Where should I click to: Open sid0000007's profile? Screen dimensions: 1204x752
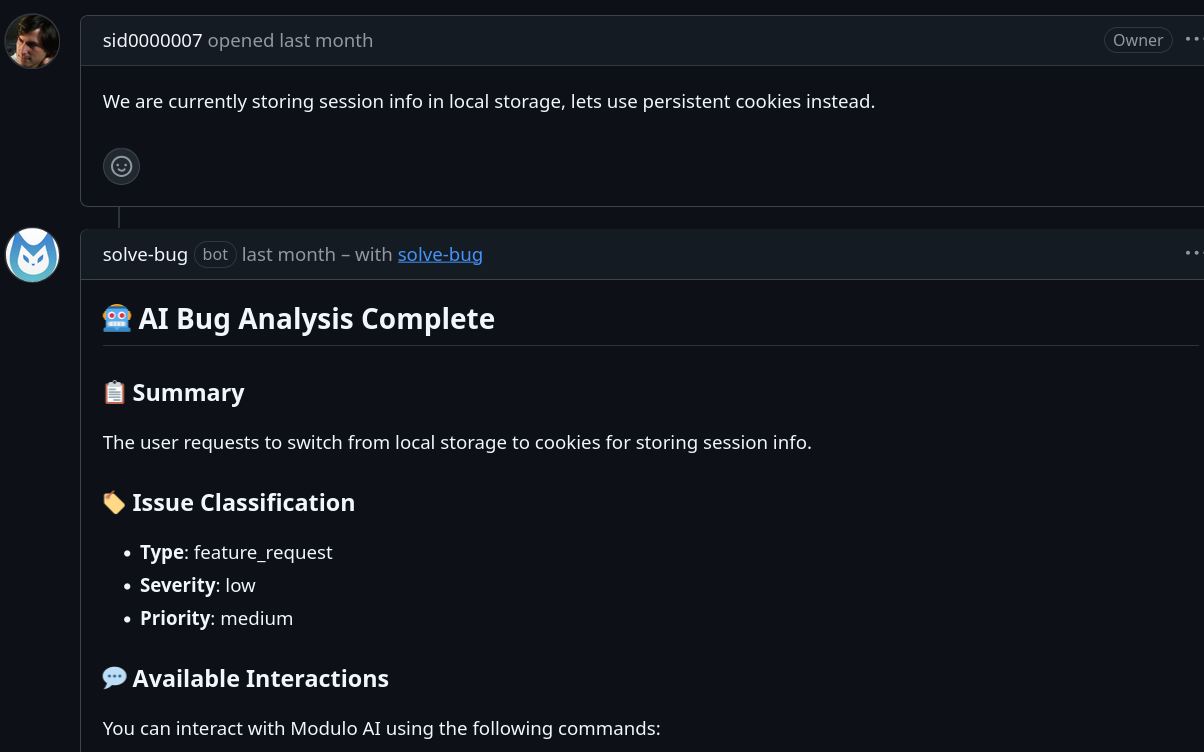click(151, 40)
